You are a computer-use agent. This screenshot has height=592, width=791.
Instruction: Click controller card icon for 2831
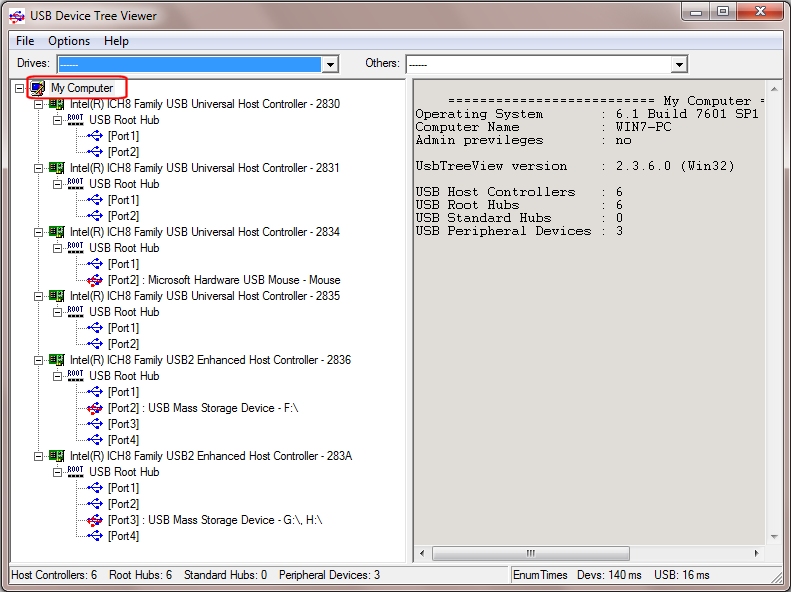pos(56,168)
